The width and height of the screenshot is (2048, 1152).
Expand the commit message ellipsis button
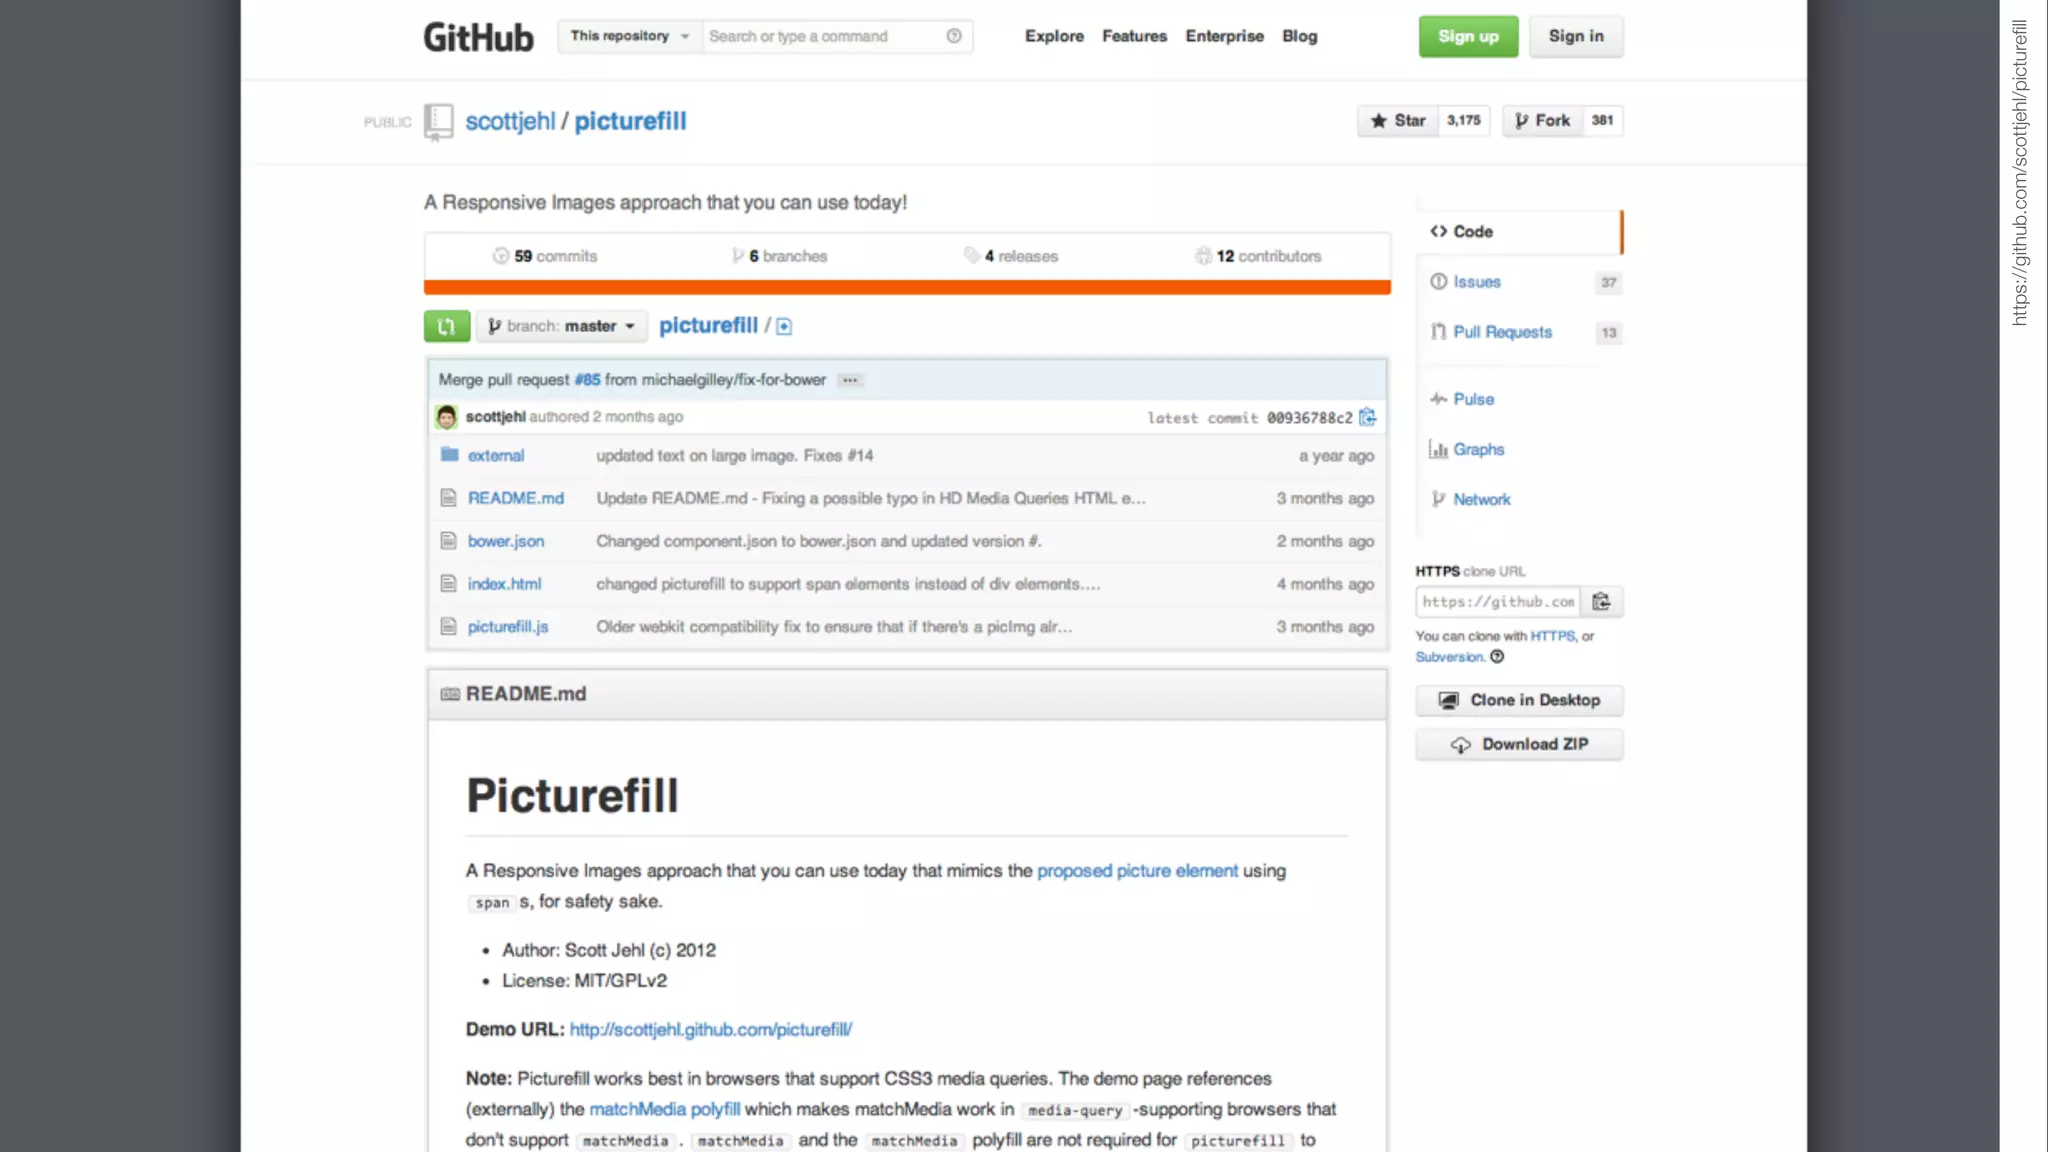[850, 380]
